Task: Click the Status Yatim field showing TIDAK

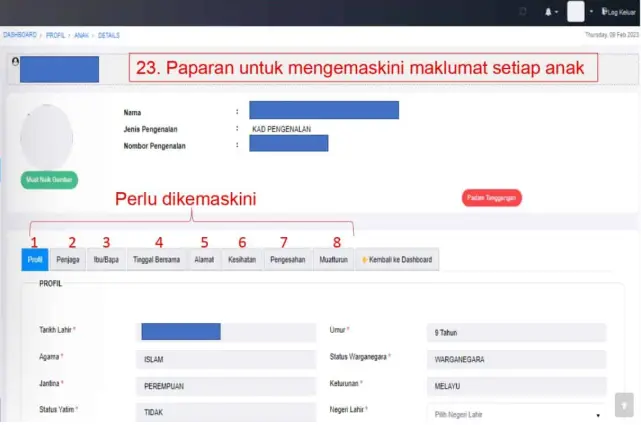Action: pos(226,412)
